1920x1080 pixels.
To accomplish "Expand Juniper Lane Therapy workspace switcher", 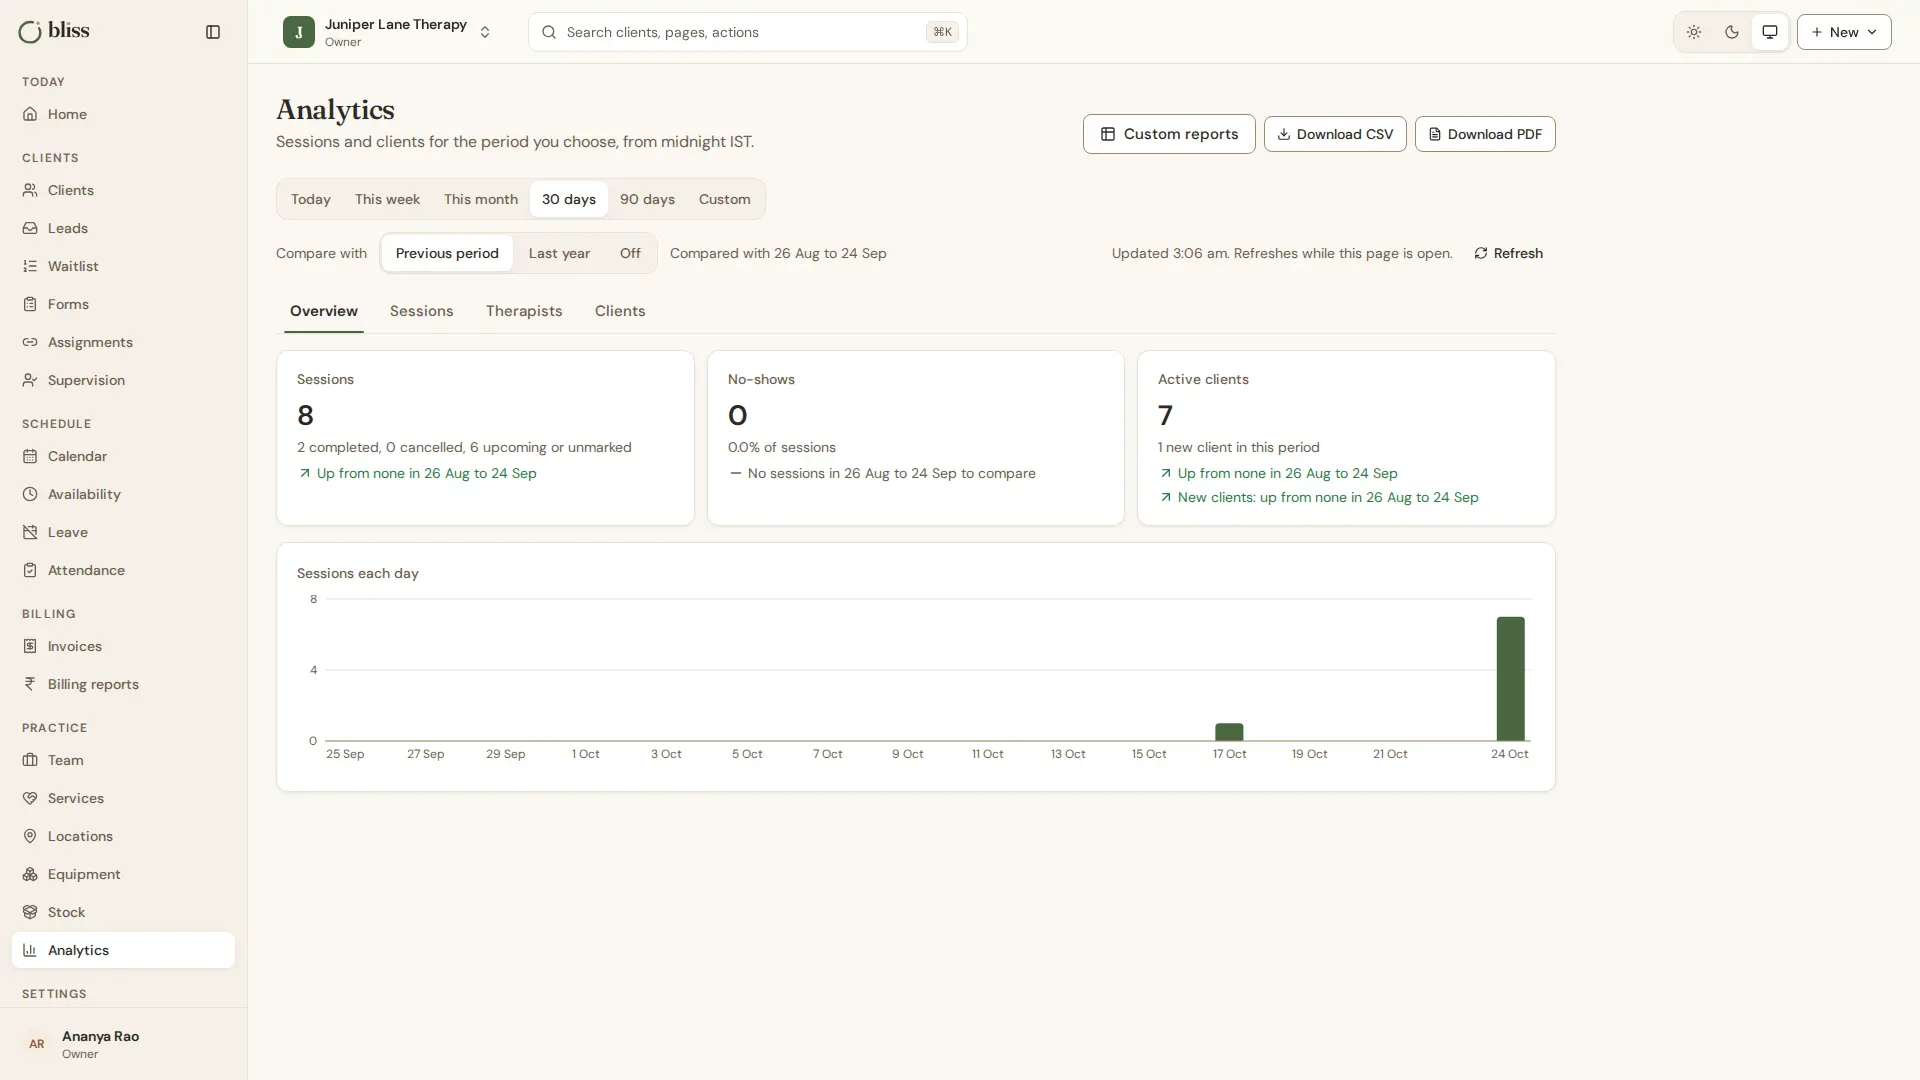I will [388, 32].
